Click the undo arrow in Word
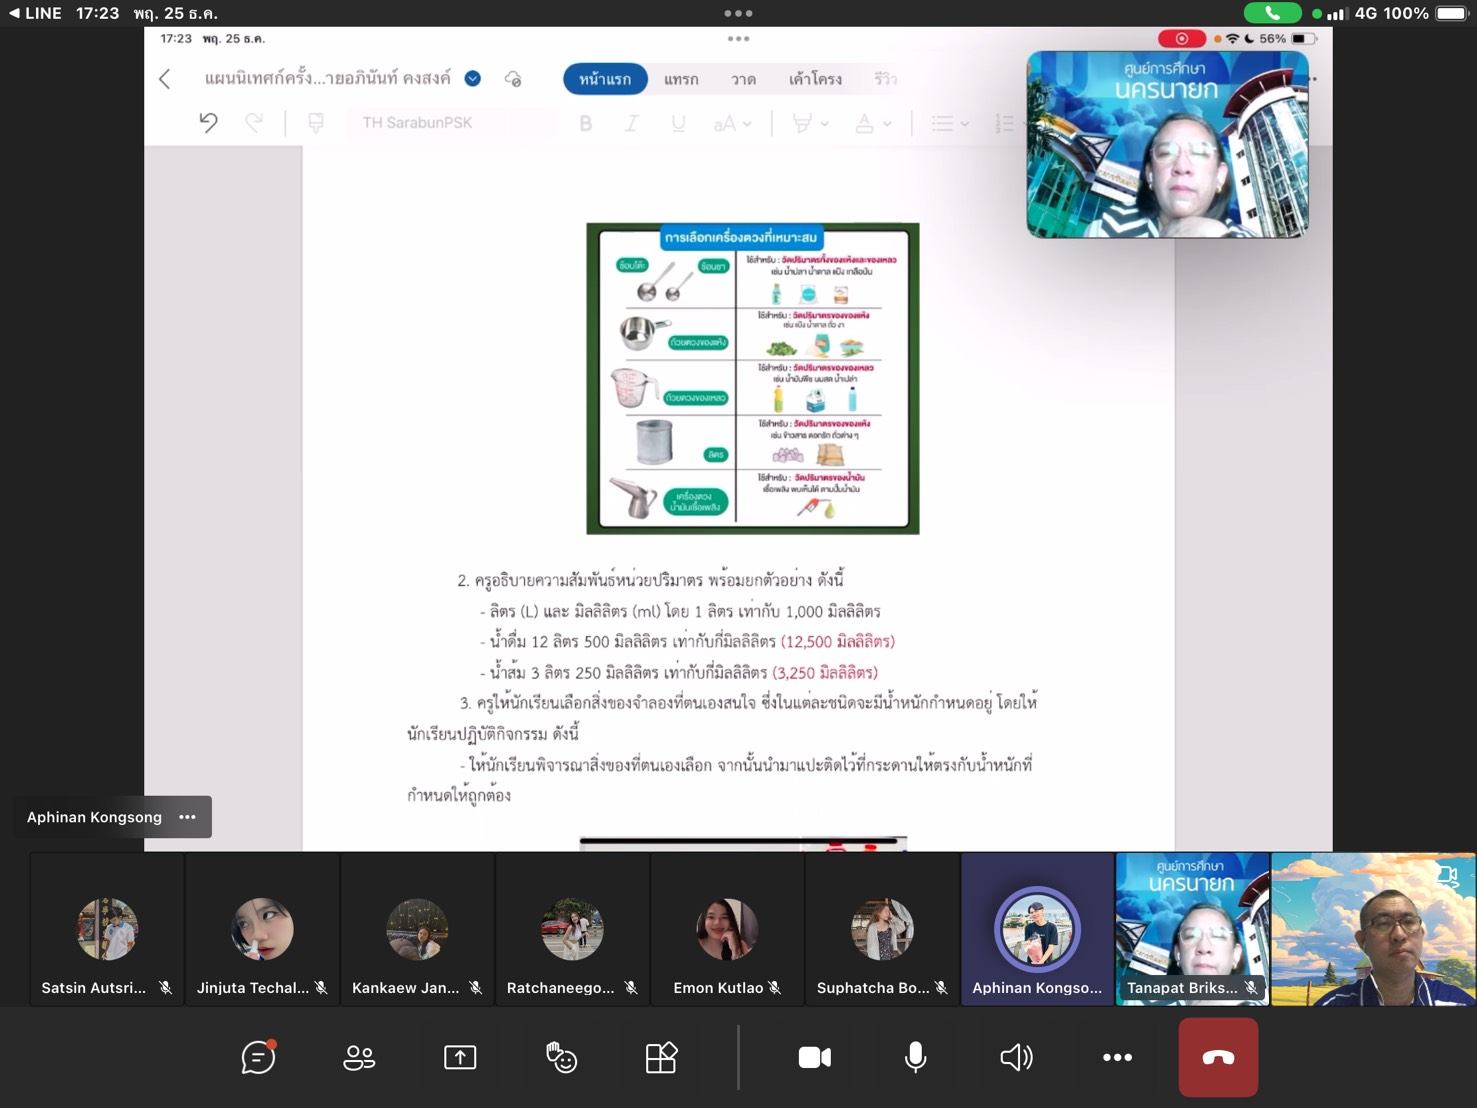Viewport: 1477px width, 1108px height. pos(208,123)
